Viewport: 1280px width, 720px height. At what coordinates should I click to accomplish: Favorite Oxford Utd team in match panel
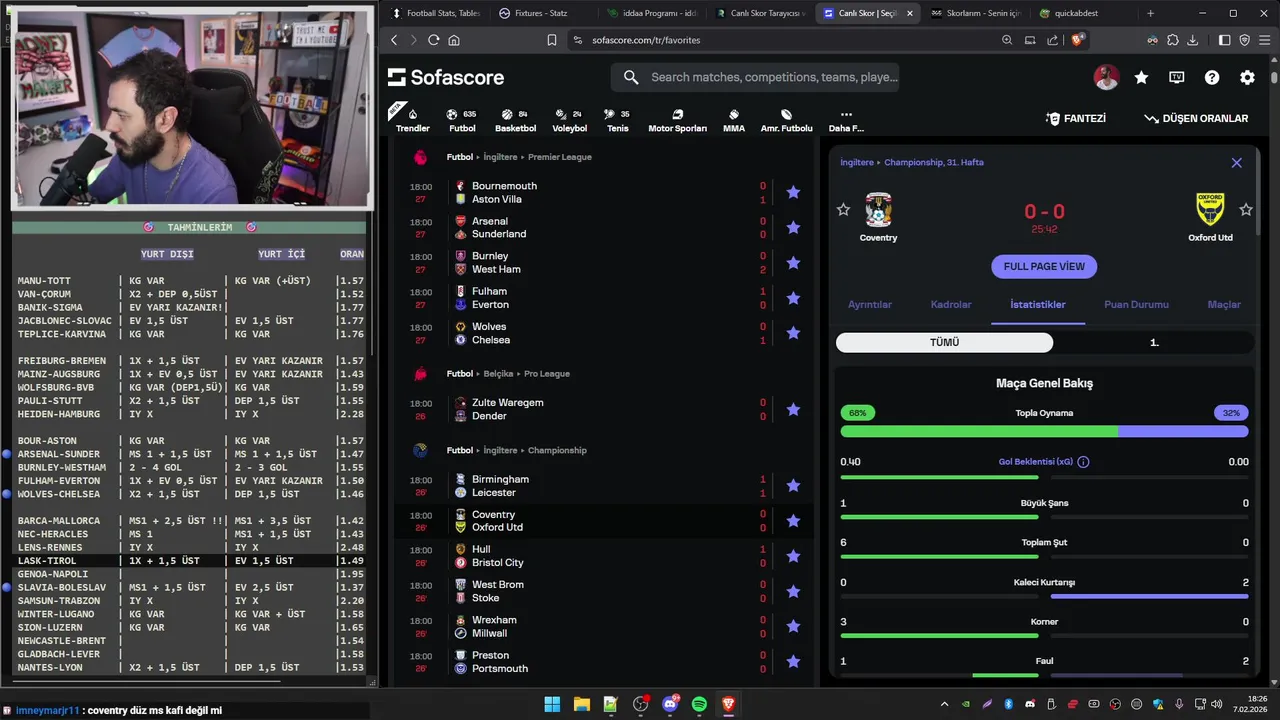pos(1246,209)
